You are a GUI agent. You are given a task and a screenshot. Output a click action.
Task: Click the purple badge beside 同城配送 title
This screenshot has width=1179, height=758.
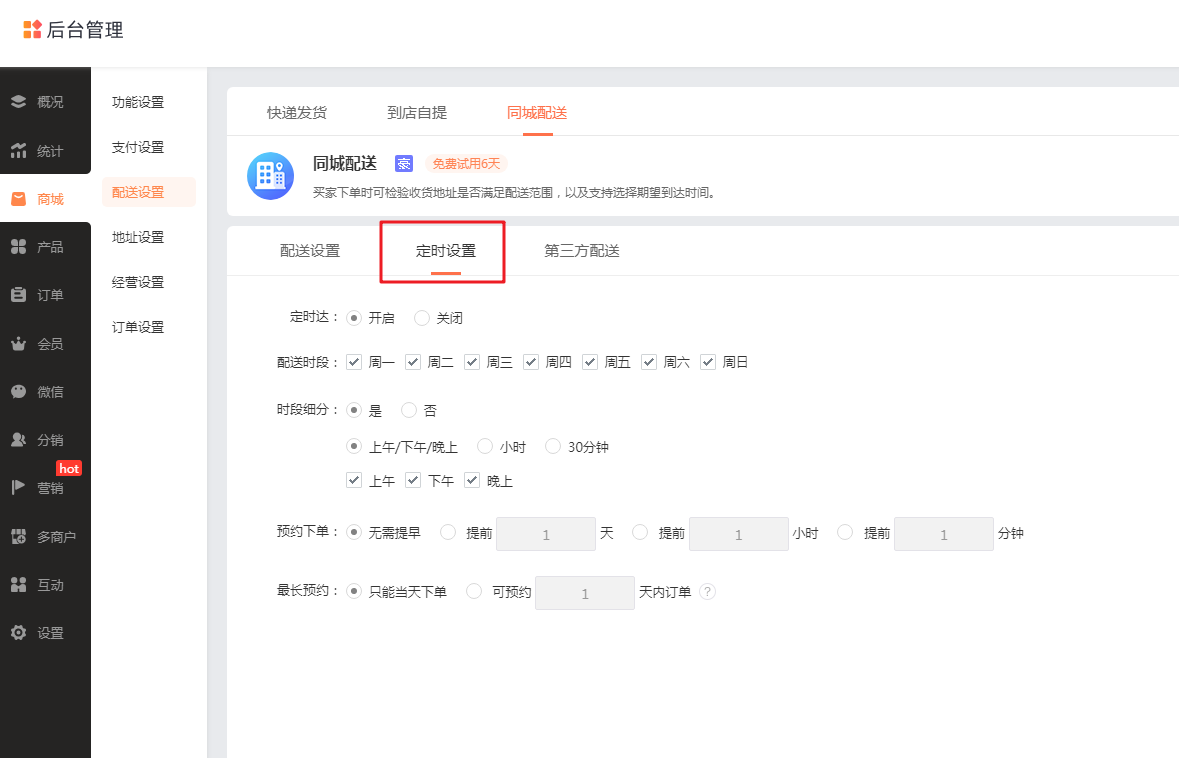point(404,163)
